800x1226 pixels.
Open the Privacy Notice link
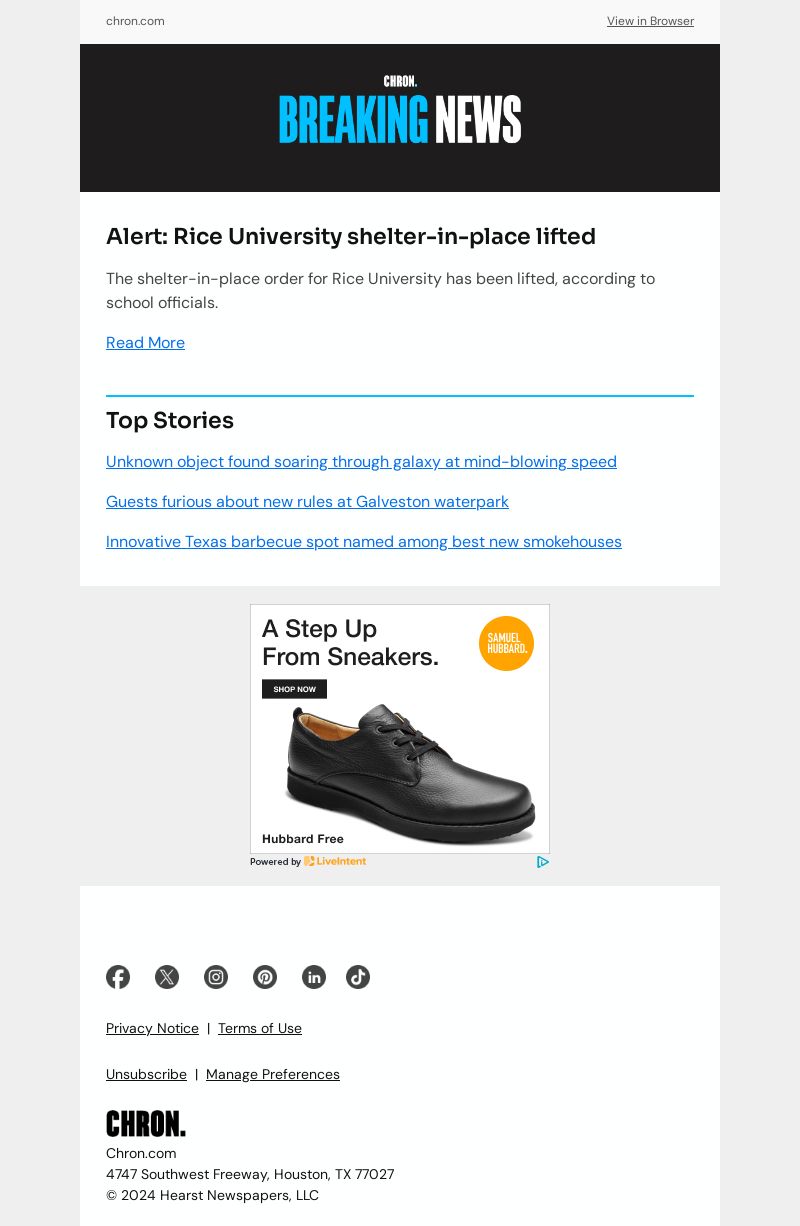pos(152,1028)
